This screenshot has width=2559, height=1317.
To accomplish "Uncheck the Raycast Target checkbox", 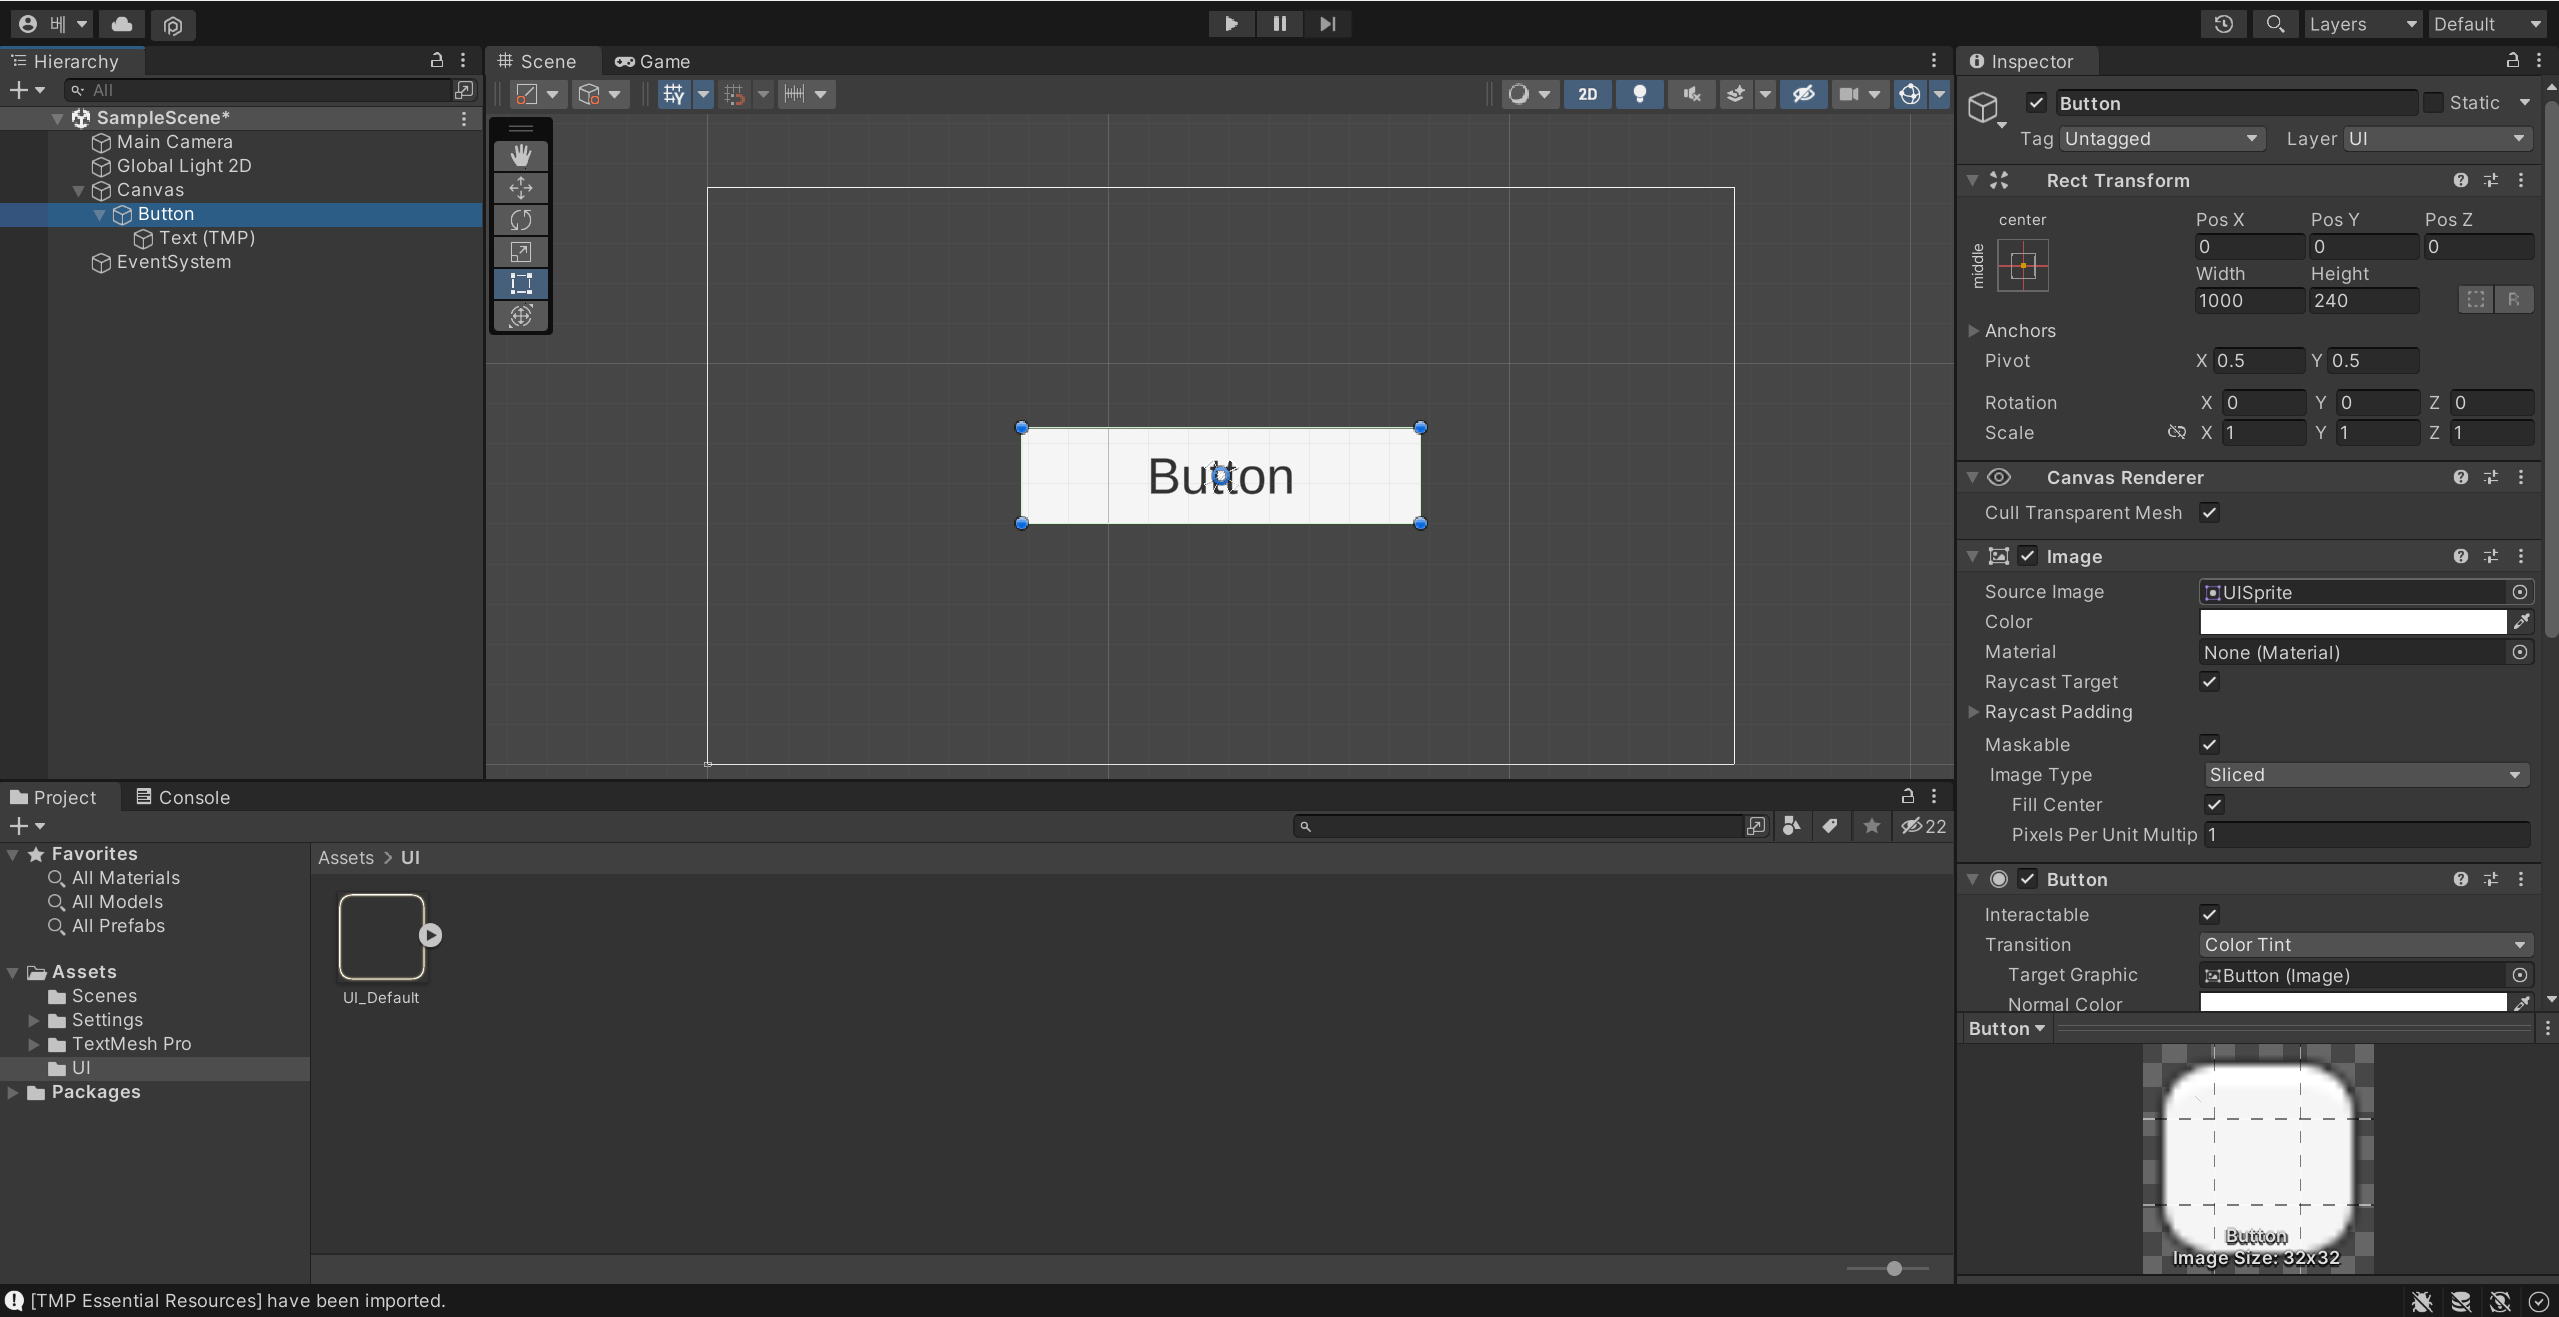I will tap(2209, 682).
